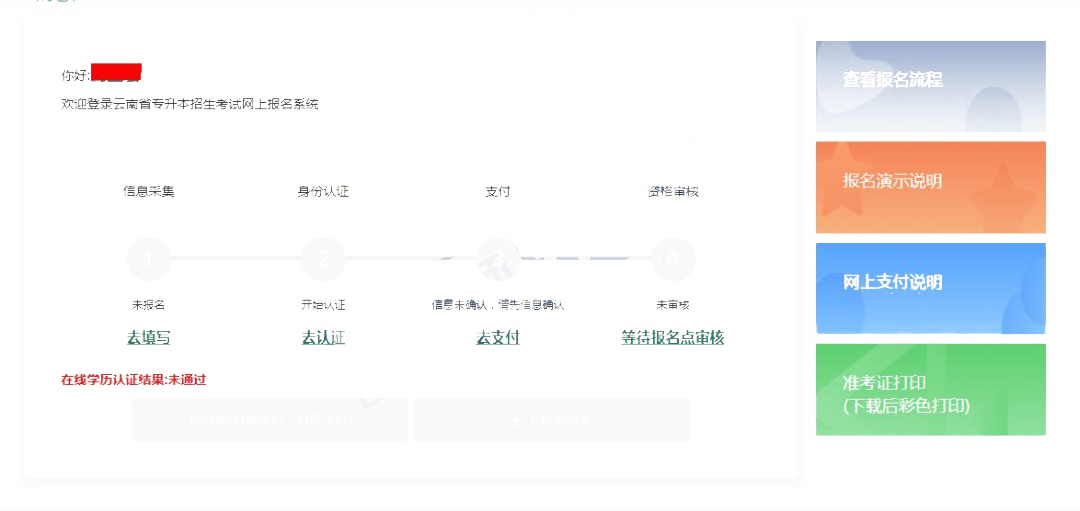Click the step 2 circle for 身份认证
Viewport: 1080px width, 511px height.
point(323,259)
